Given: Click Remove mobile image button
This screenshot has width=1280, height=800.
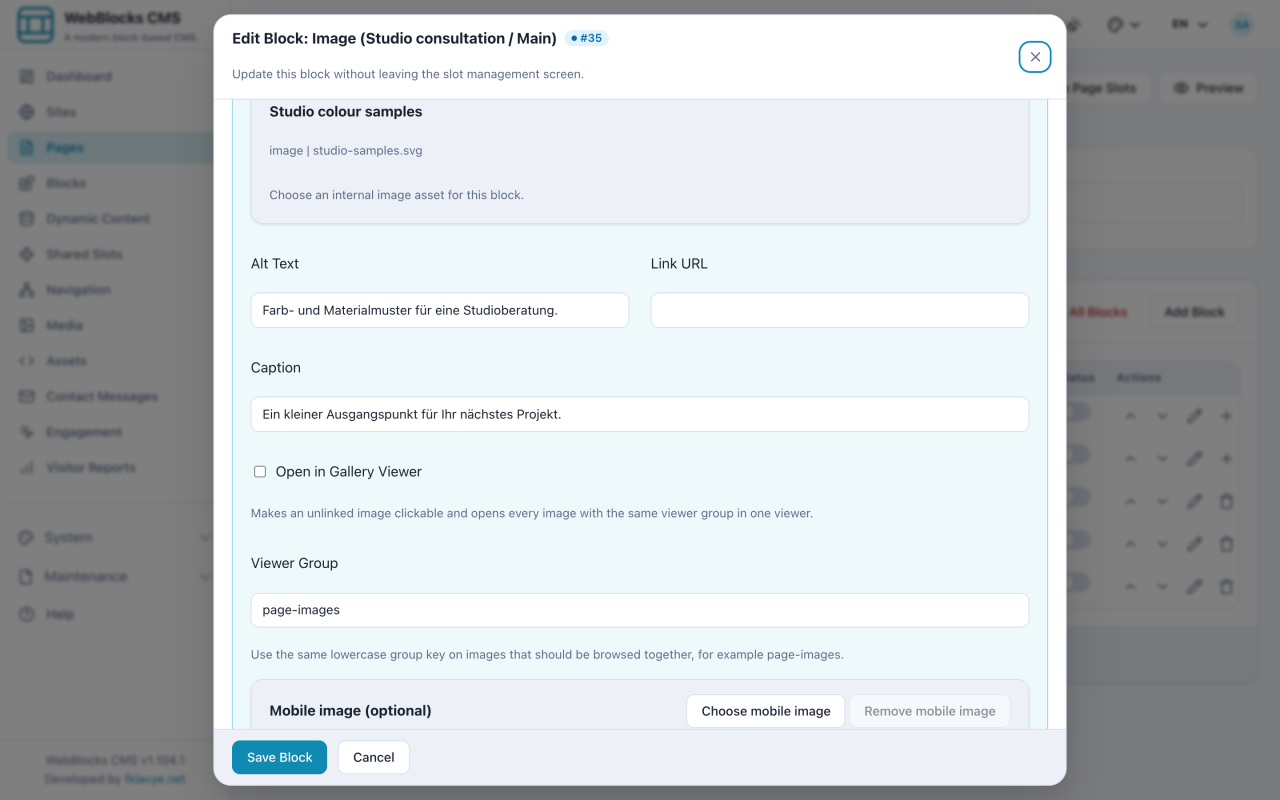Looking at the screenshot, I should tap(930, 711).
